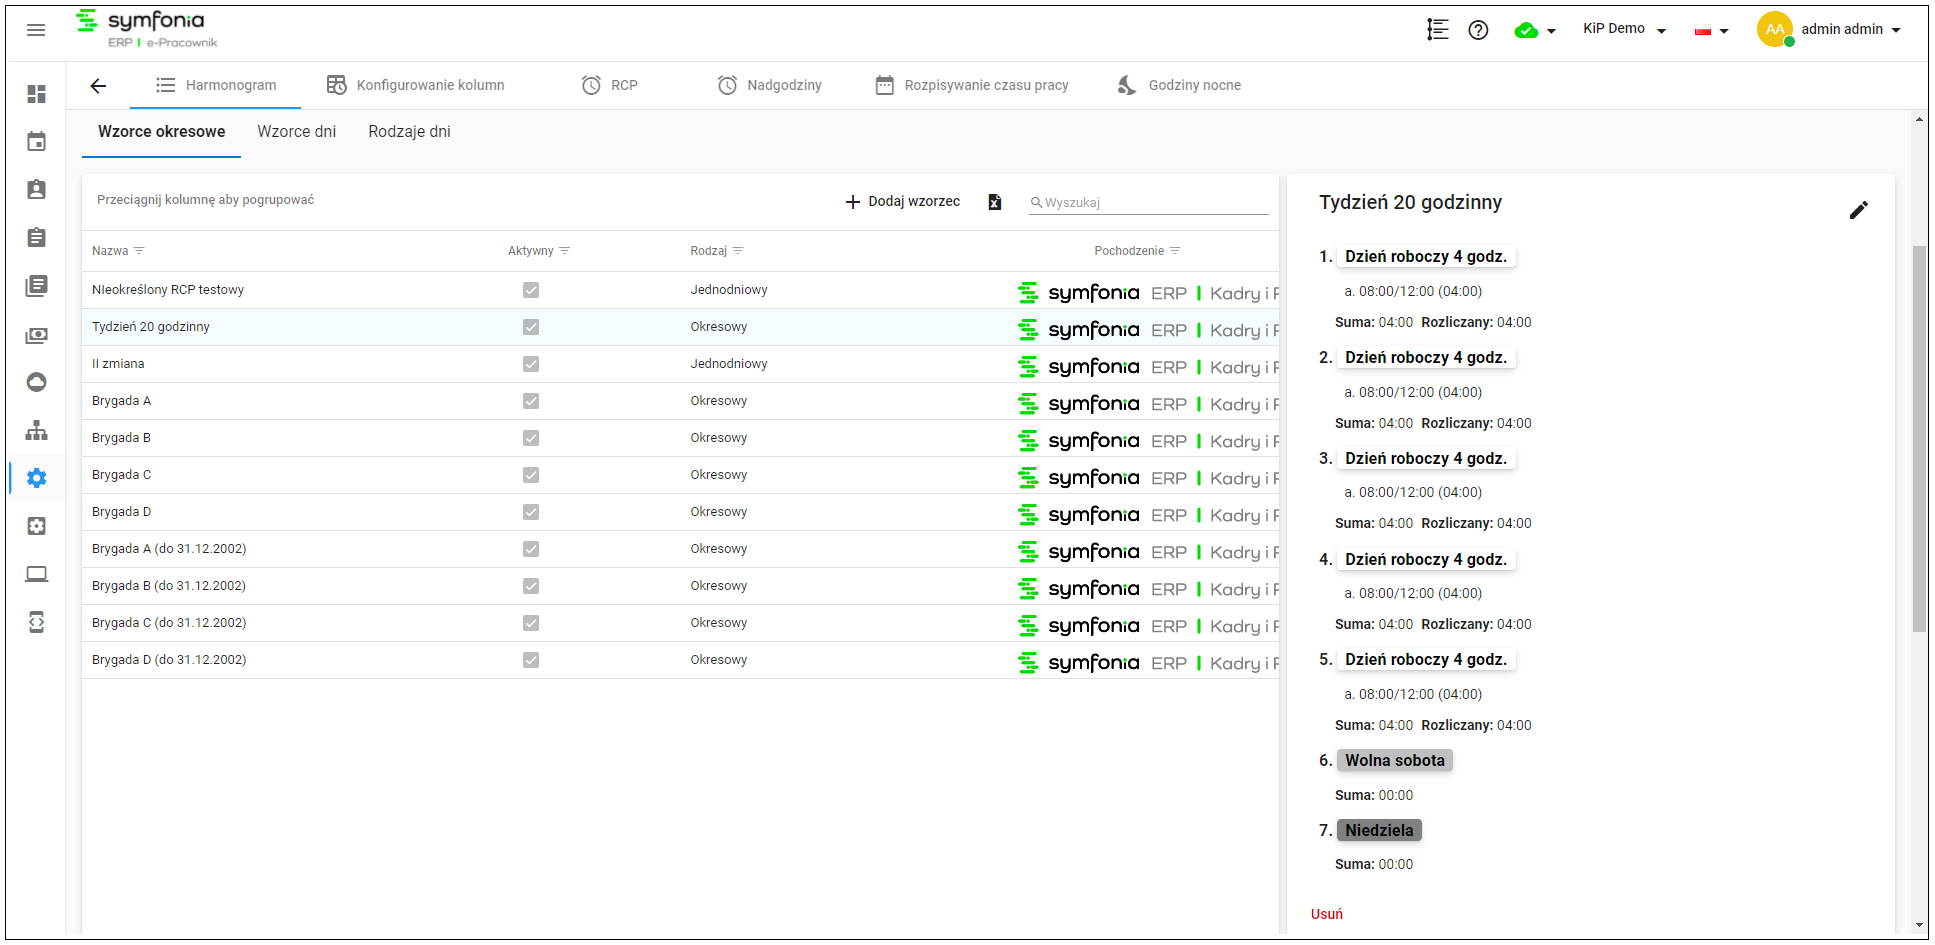Click the back arrow icon
This screenshot has width=1935, height=945.
(x=98, y=86)
